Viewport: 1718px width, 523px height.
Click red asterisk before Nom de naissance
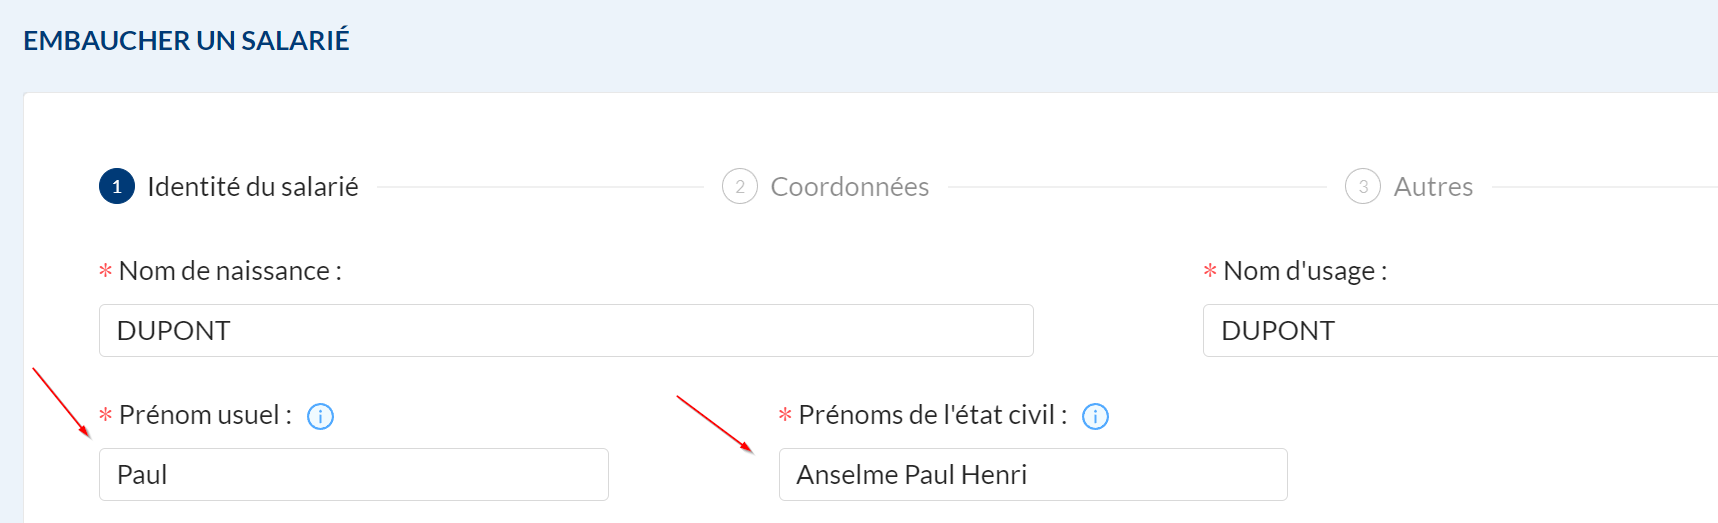pos(105,271)
